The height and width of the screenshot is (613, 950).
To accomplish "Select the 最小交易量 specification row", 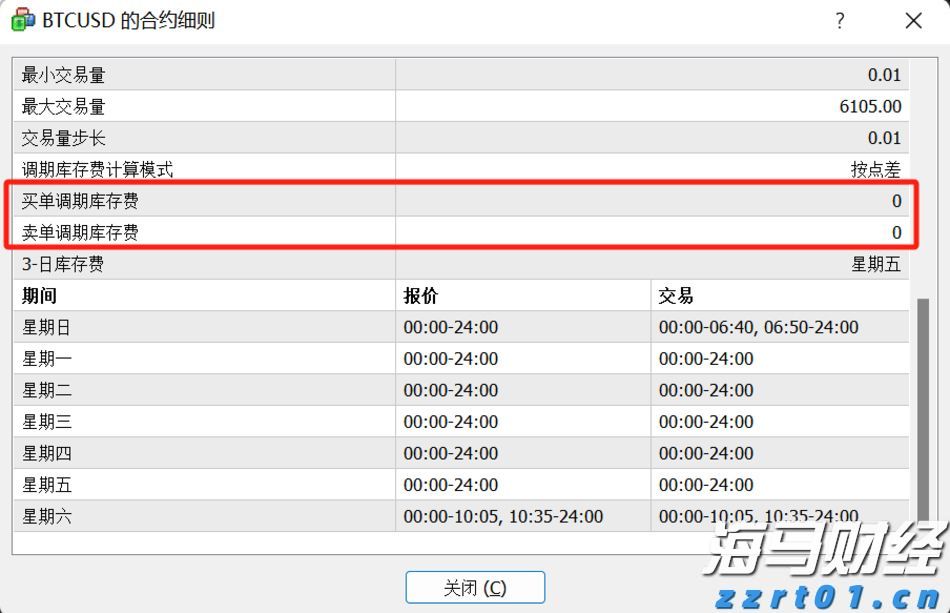I will tap(200, 74).
